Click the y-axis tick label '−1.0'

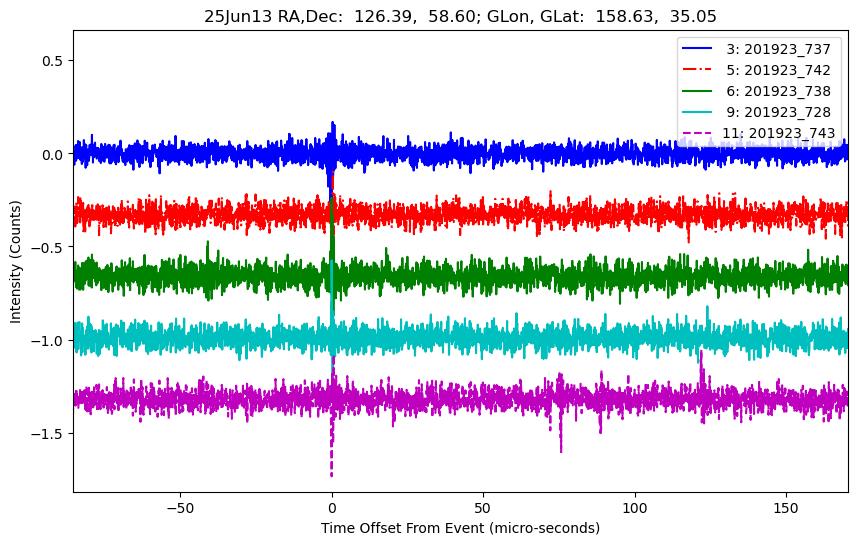[47, 341]
